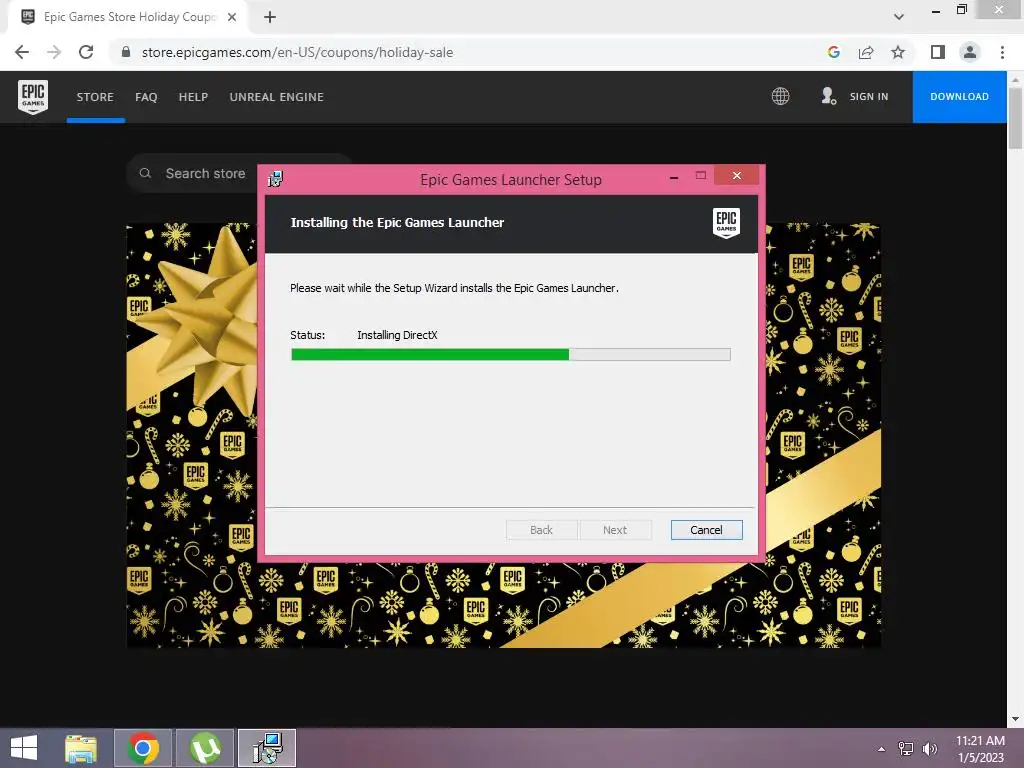Open uTorrent from the taskbar
This screenshot has height=768, width=1024.
point(204,748)
